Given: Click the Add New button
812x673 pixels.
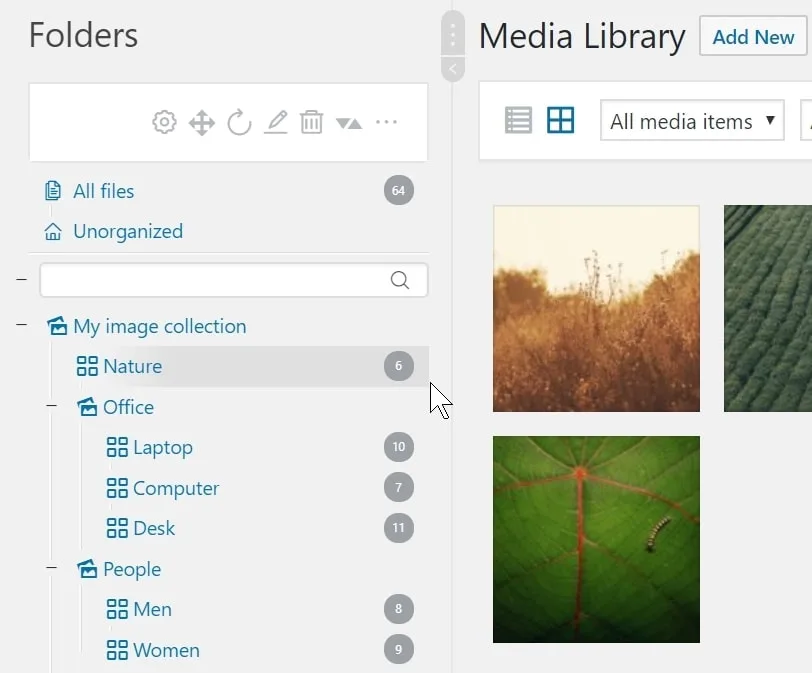Looking at the screenshot, I should pyautogui.click(x=752, y=37).
